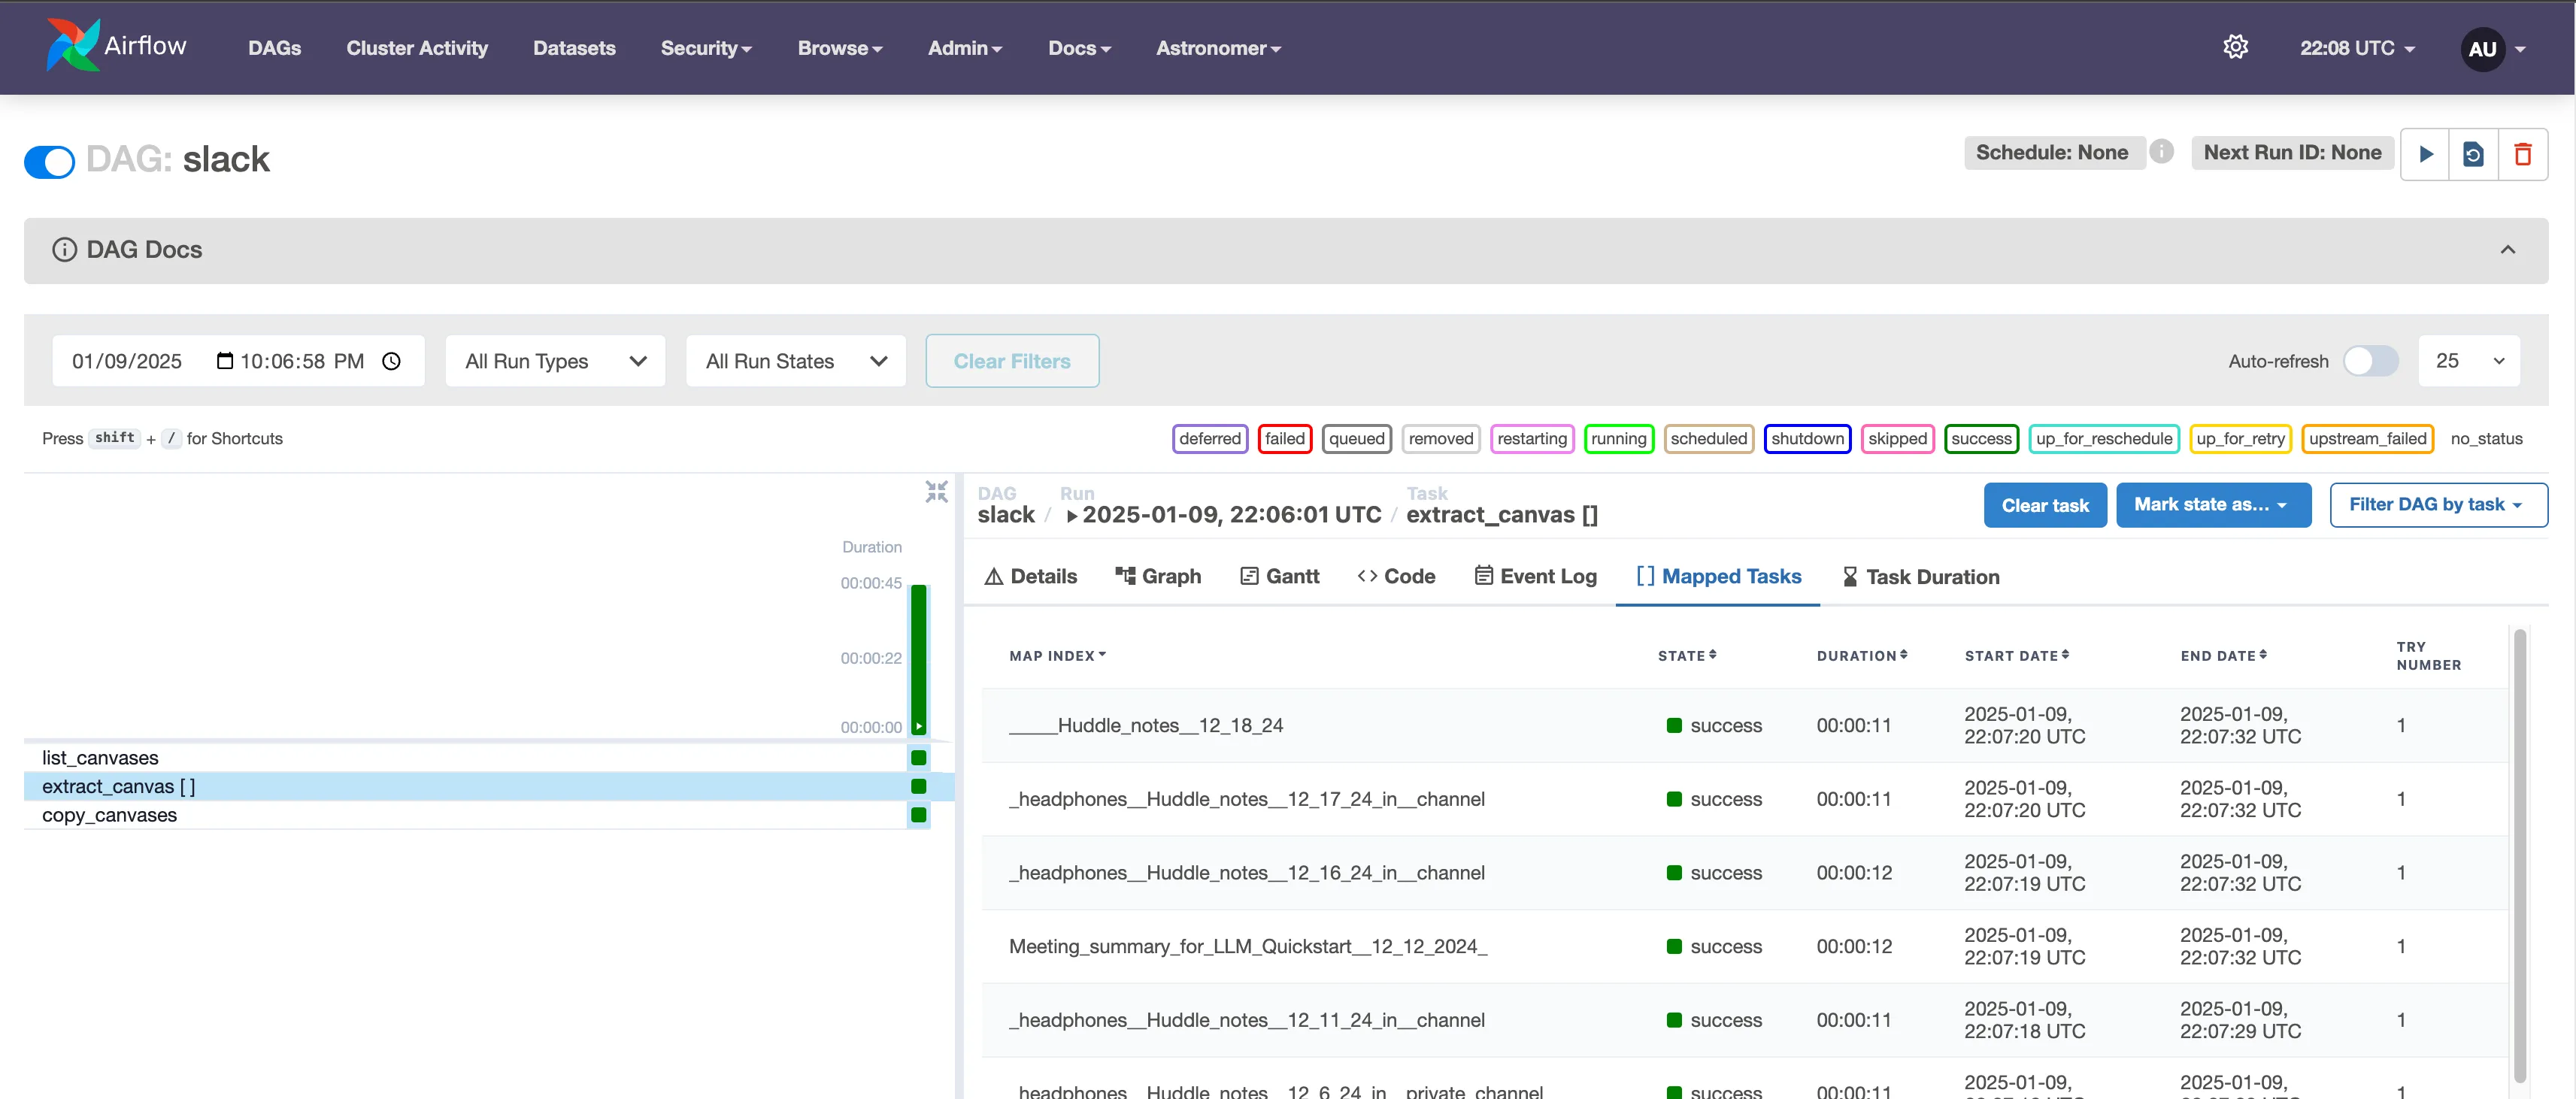The height and width of the screenshot is (1099, 2576).
Task: Switch to the Graph tab
Action: 1158,577
